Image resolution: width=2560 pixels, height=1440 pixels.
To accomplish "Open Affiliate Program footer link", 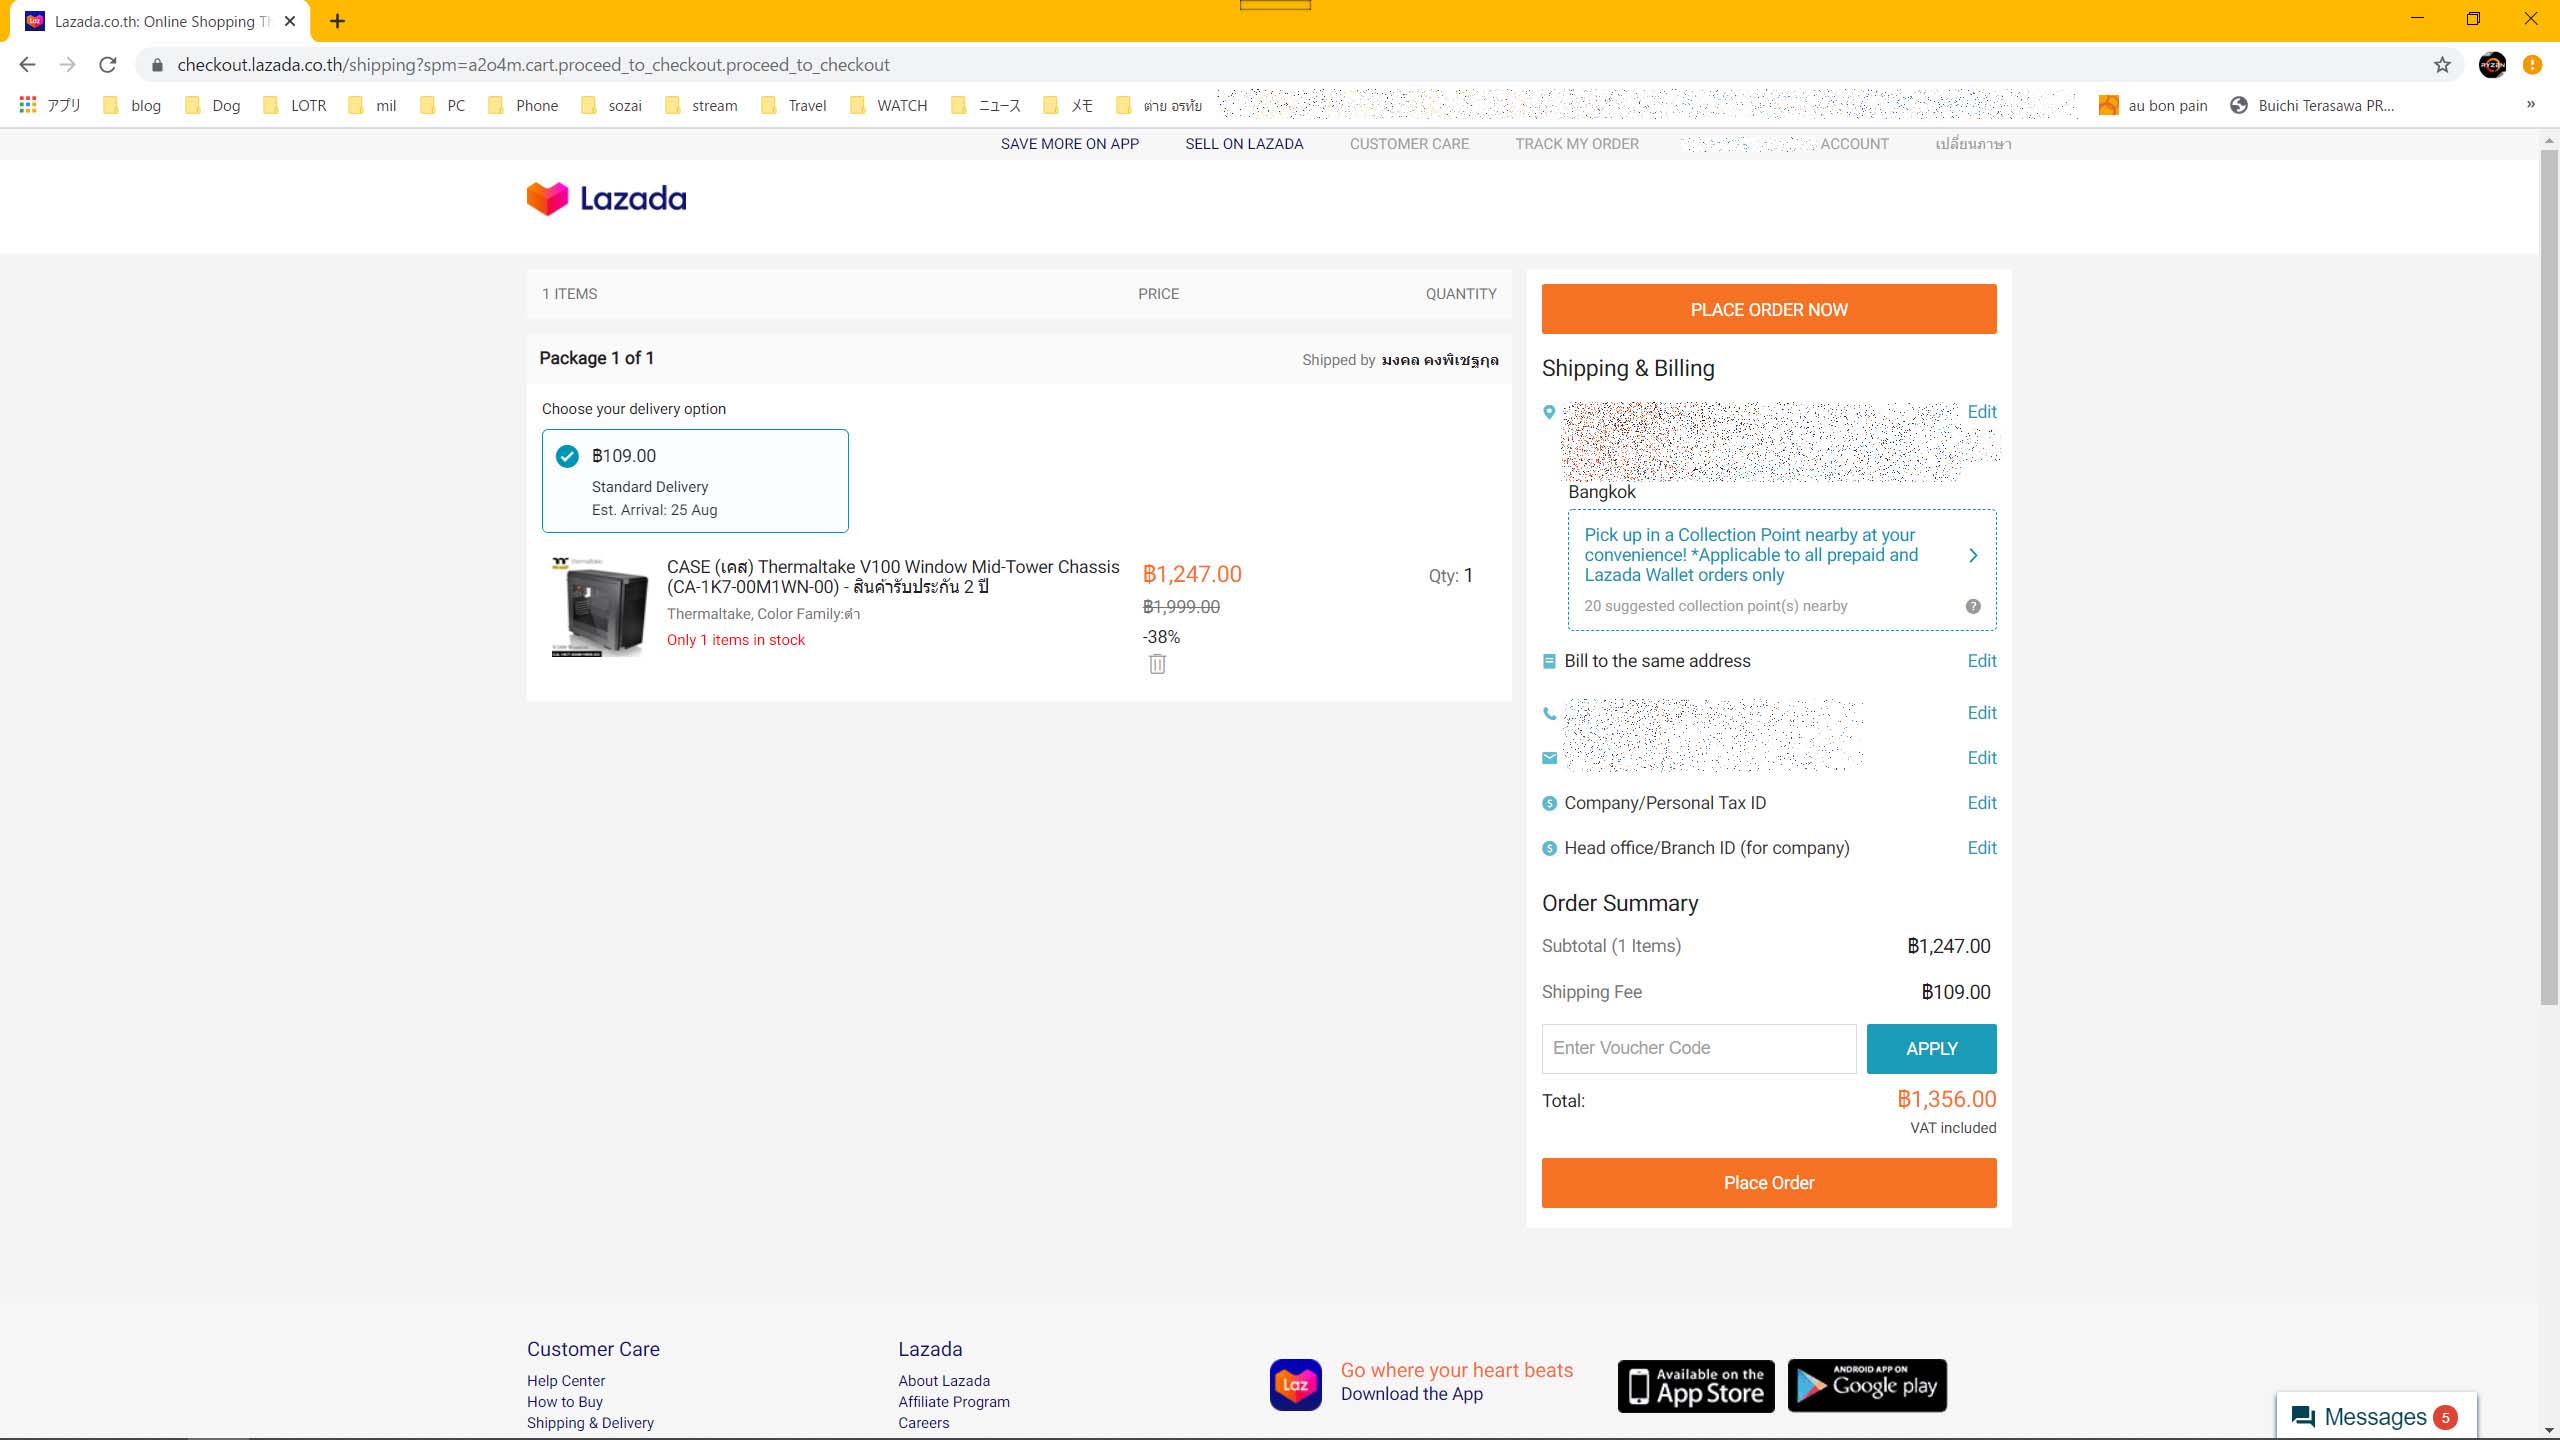I will click(x=954, y=1402).
